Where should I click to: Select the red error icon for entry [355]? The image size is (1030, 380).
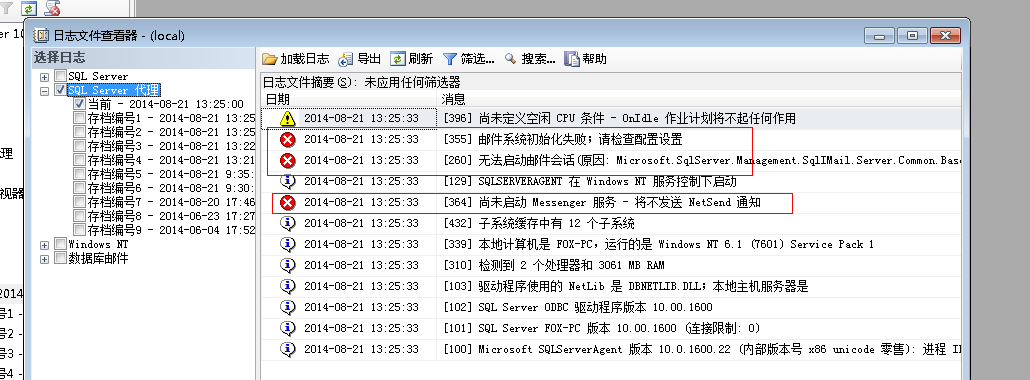pyautogui.click(x=287, y=139)
